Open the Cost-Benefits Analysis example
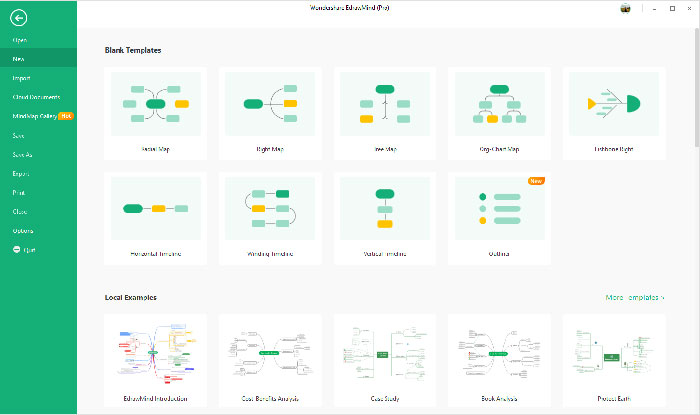Image resolution: width=700 pixels, height=415 pixels. 270,361
